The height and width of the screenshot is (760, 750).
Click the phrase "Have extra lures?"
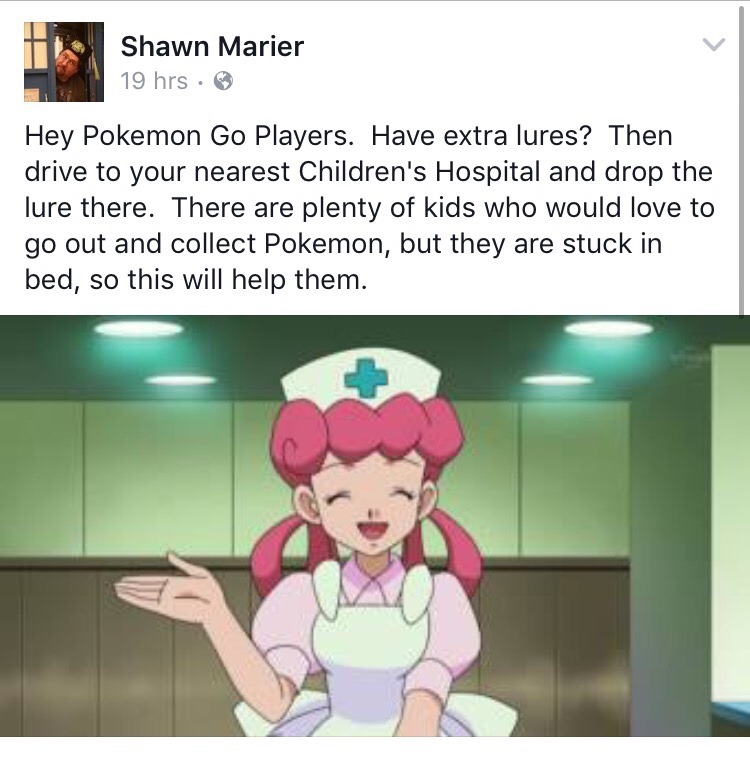(x=481, y=135)
